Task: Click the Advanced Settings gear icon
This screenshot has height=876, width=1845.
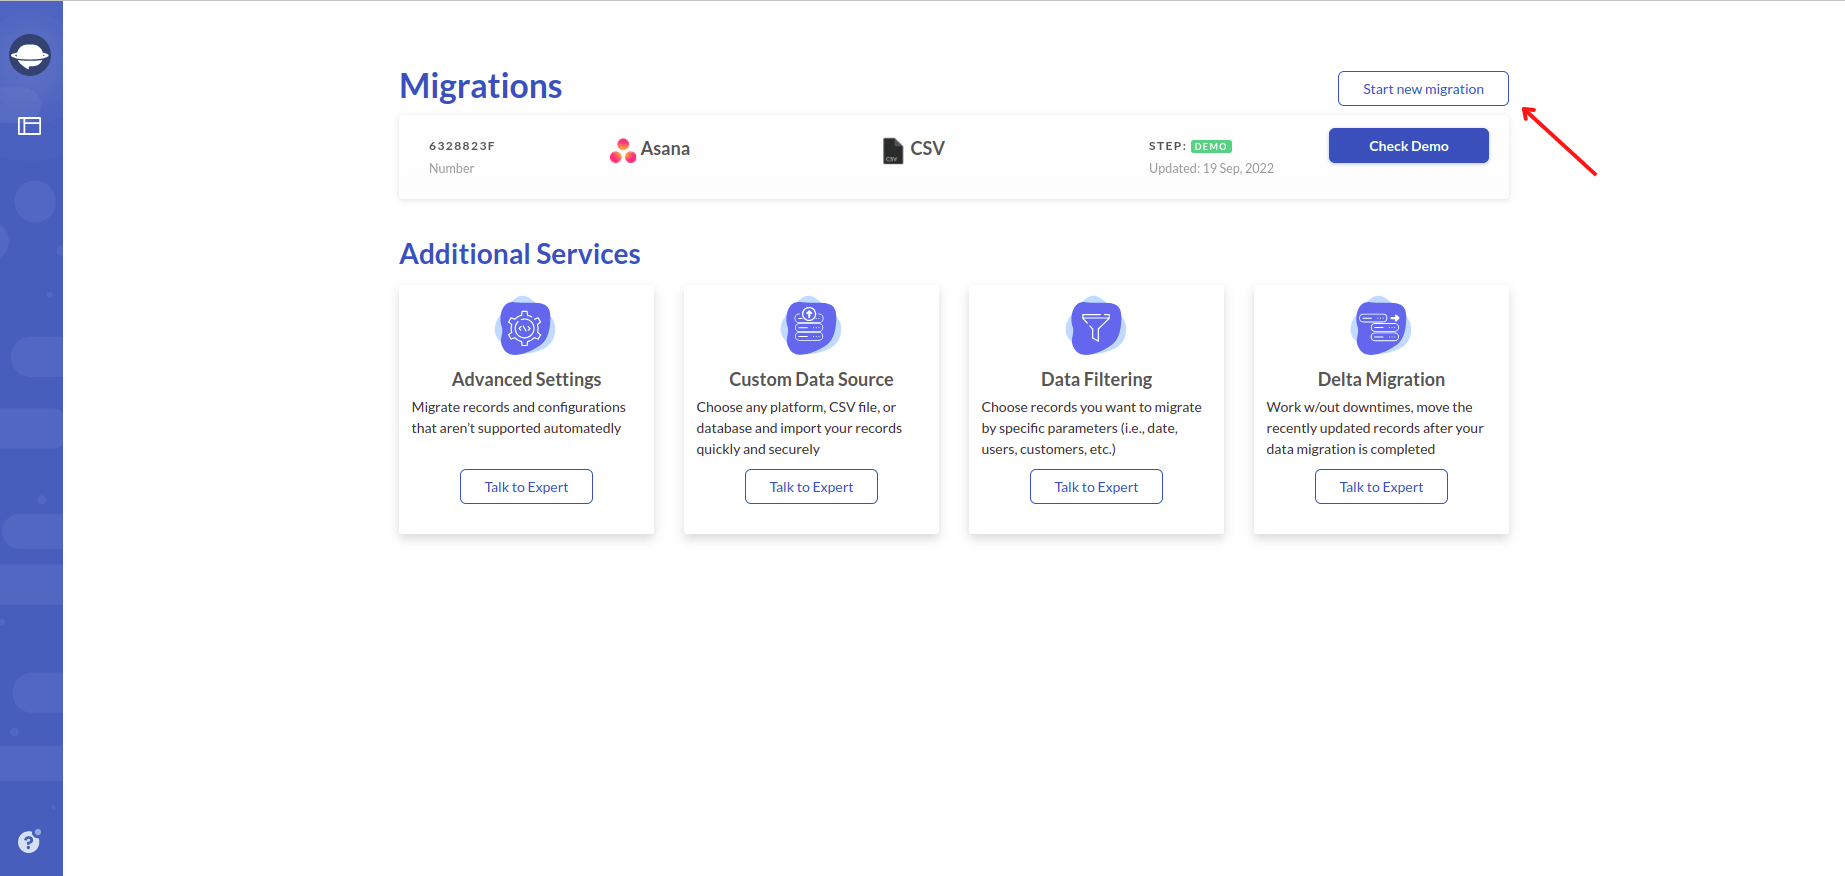Action: click(526, 326)
